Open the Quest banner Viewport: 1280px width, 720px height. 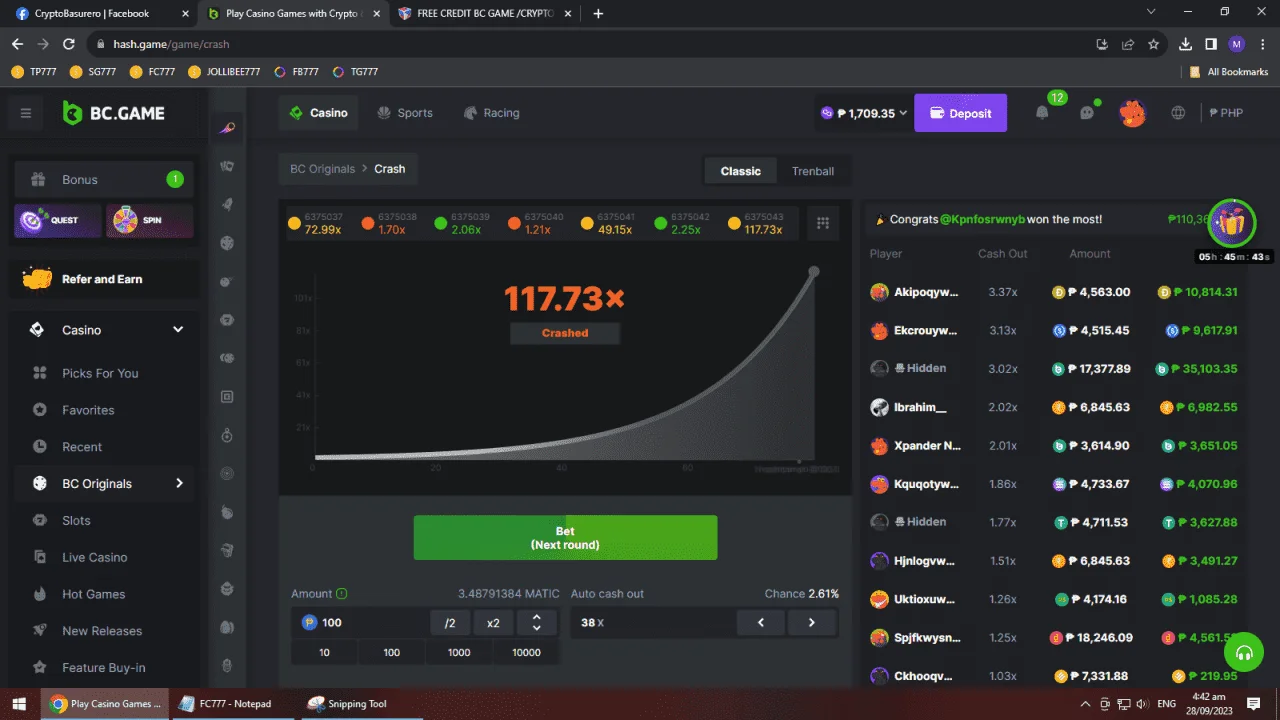[x=58, y=220]
